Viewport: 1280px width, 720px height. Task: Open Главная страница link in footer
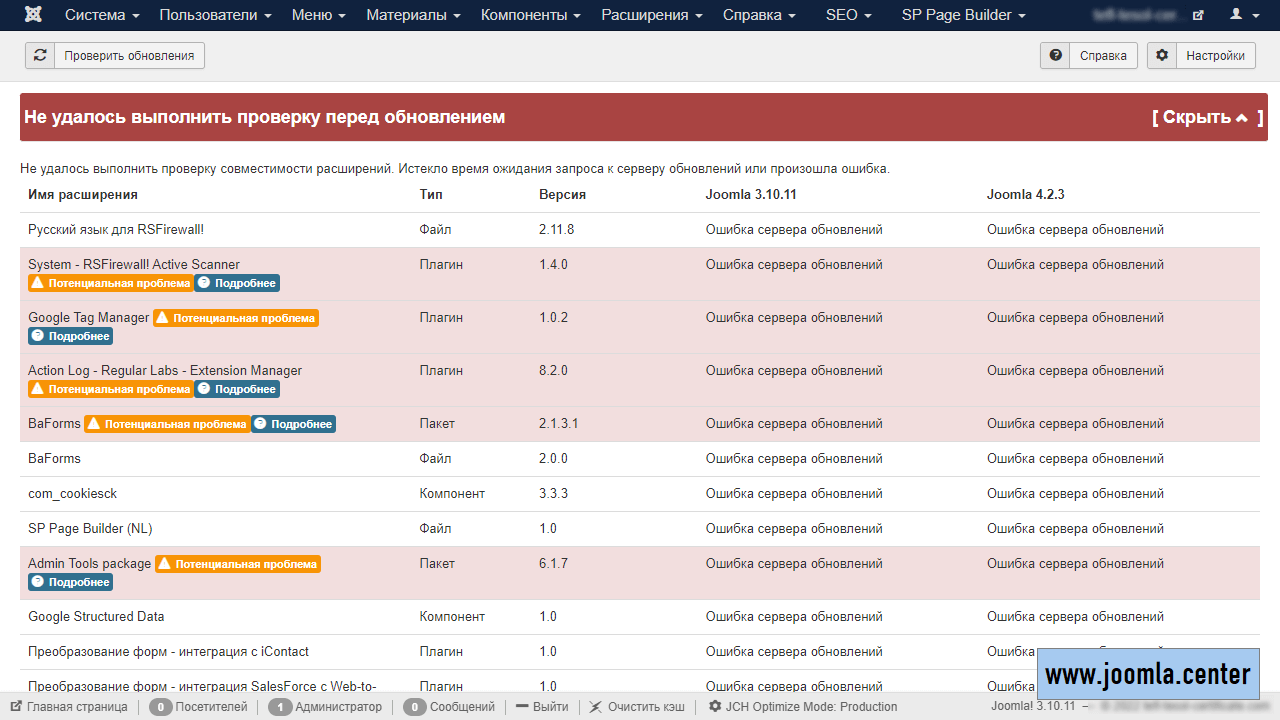click(70, 707)
